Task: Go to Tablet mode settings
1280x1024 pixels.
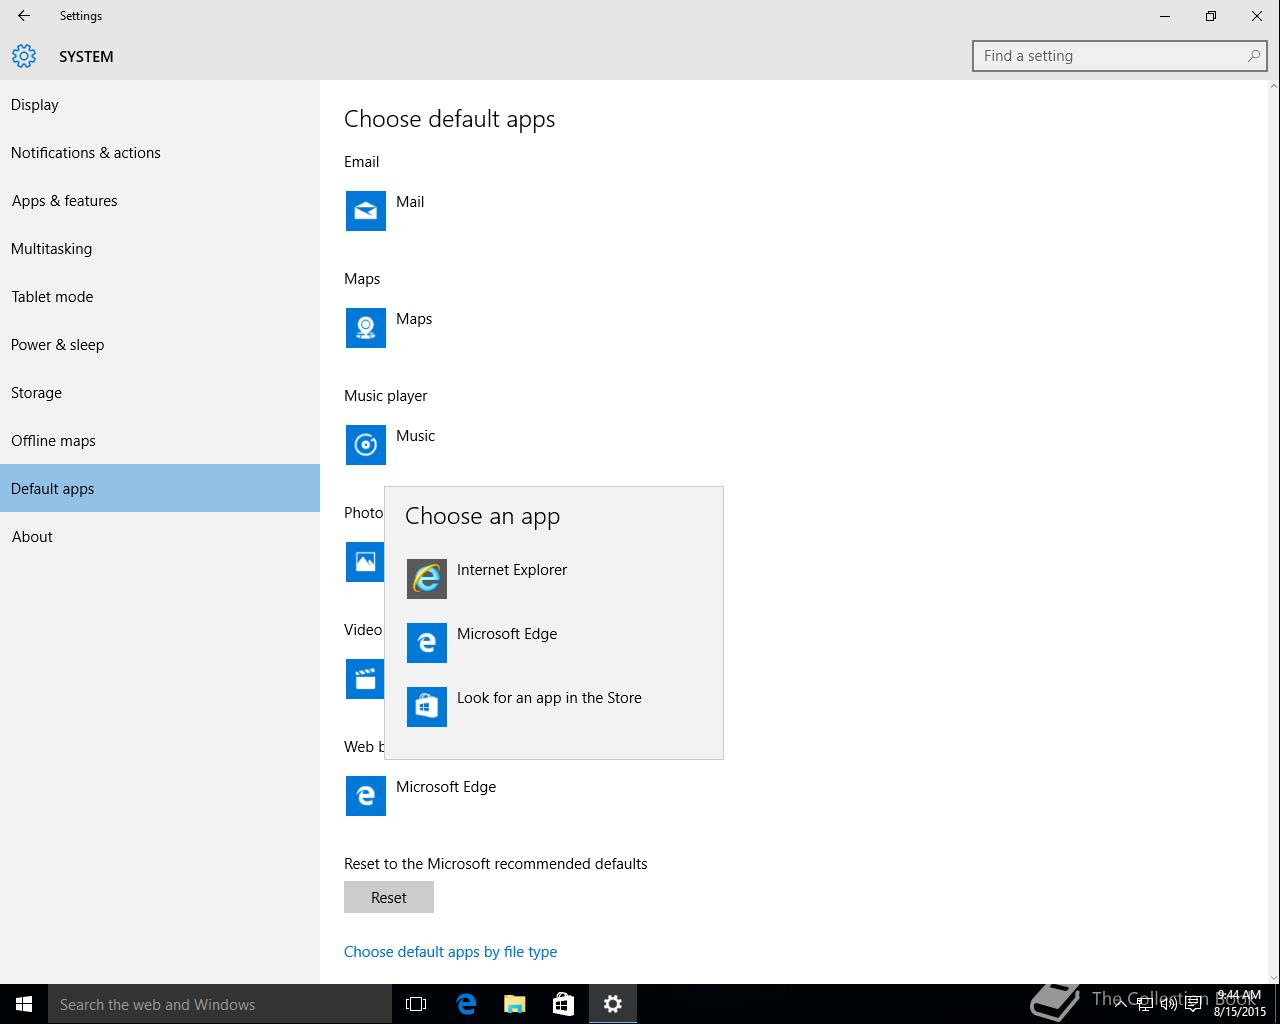Action: click(160, 296)
